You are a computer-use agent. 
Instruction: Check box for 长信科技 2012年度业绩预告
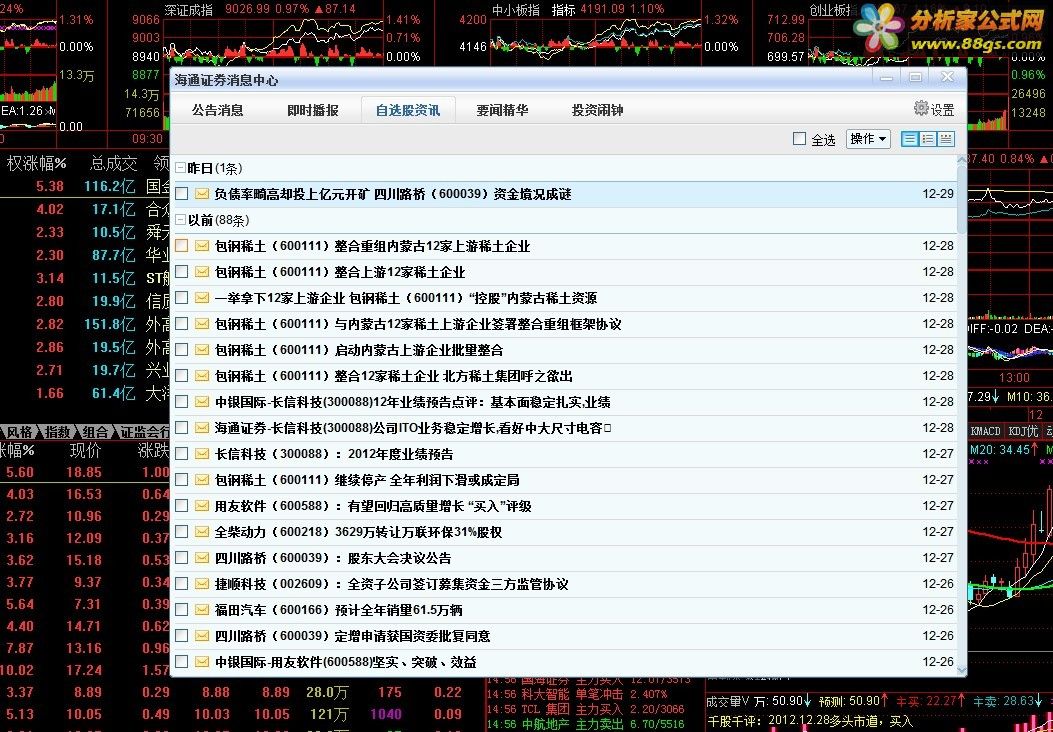point(181,453)
